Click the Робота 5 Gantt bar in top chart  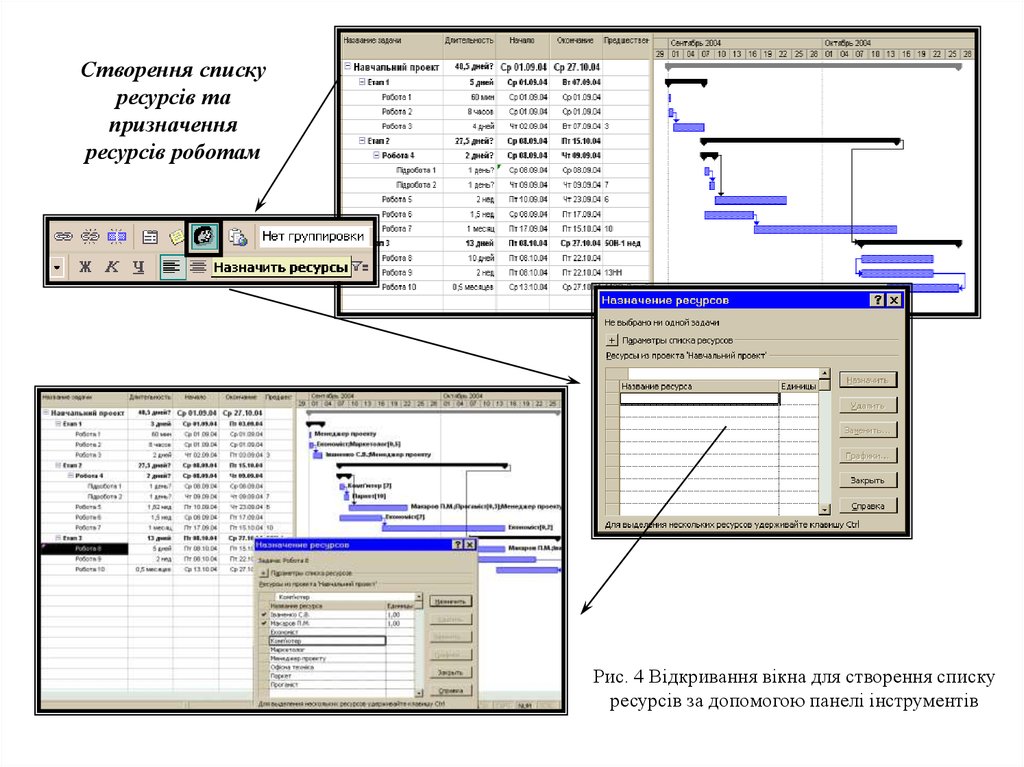750,200
